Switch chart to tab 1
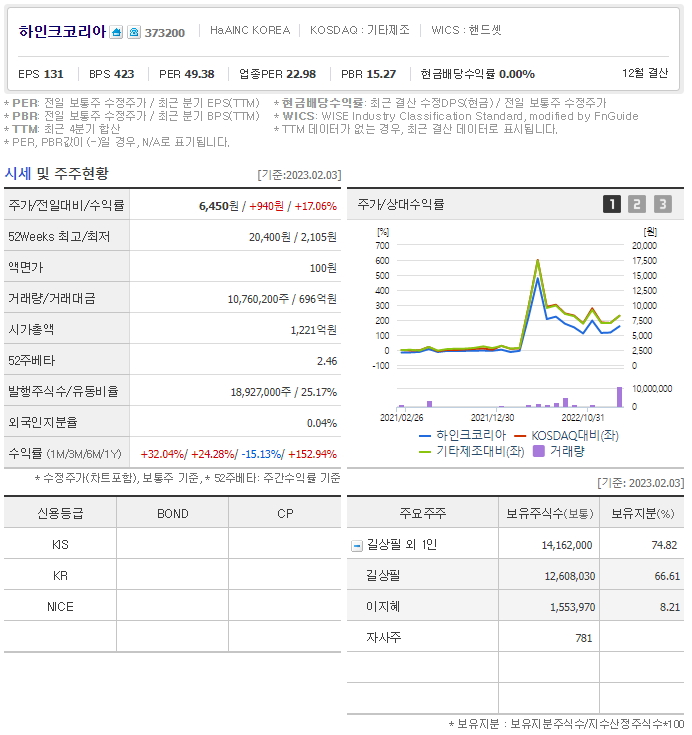Image resolution: width=692 pixels, height=735 pixels. coord(612,204)
